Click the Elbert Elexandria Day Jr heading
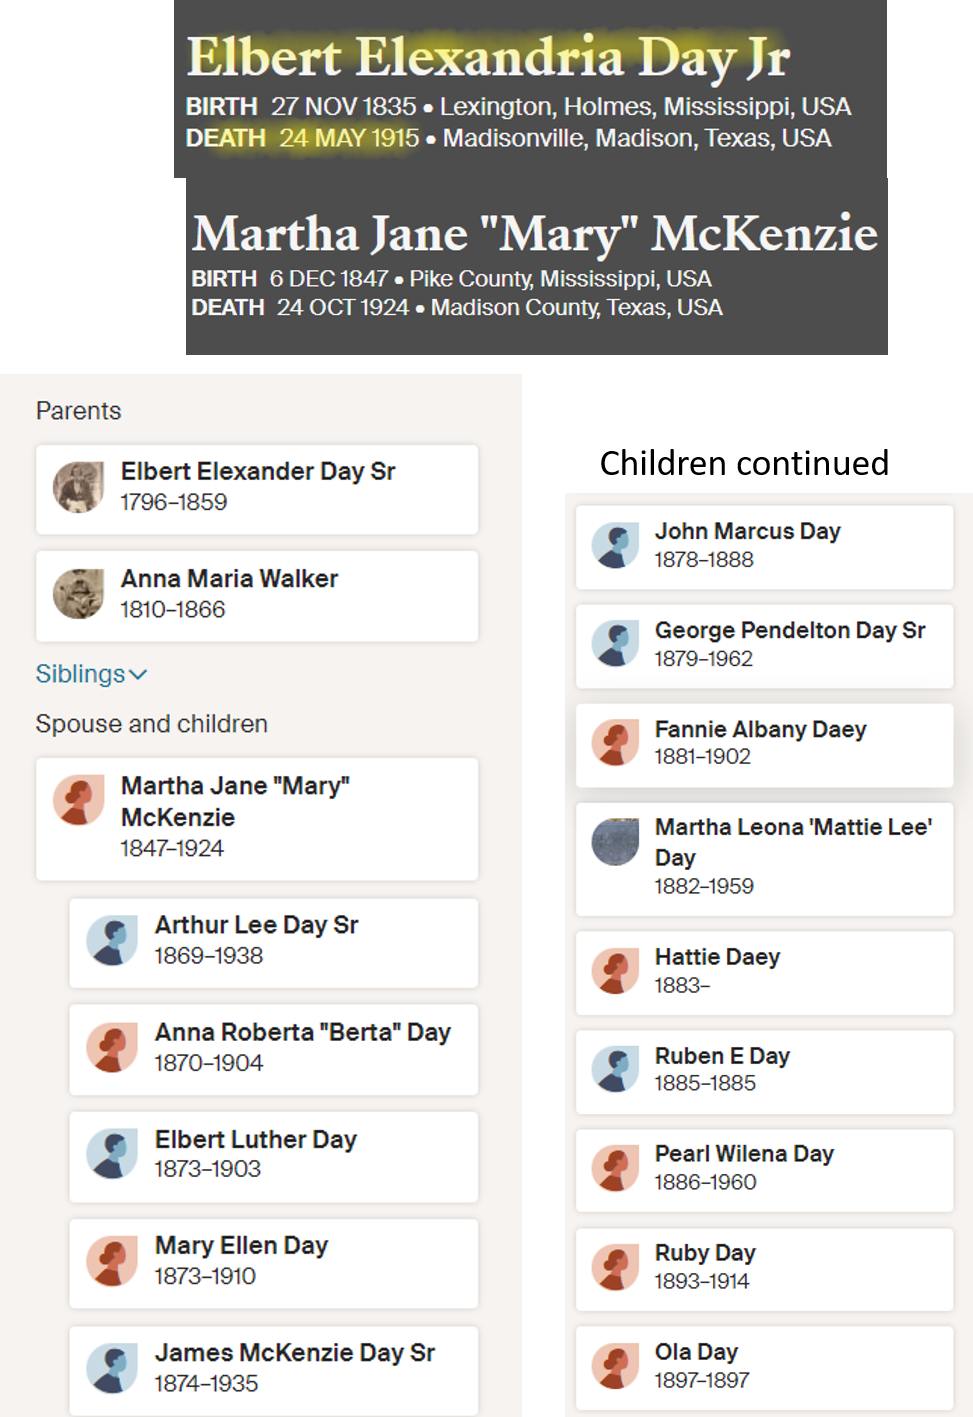 (488, 57)
